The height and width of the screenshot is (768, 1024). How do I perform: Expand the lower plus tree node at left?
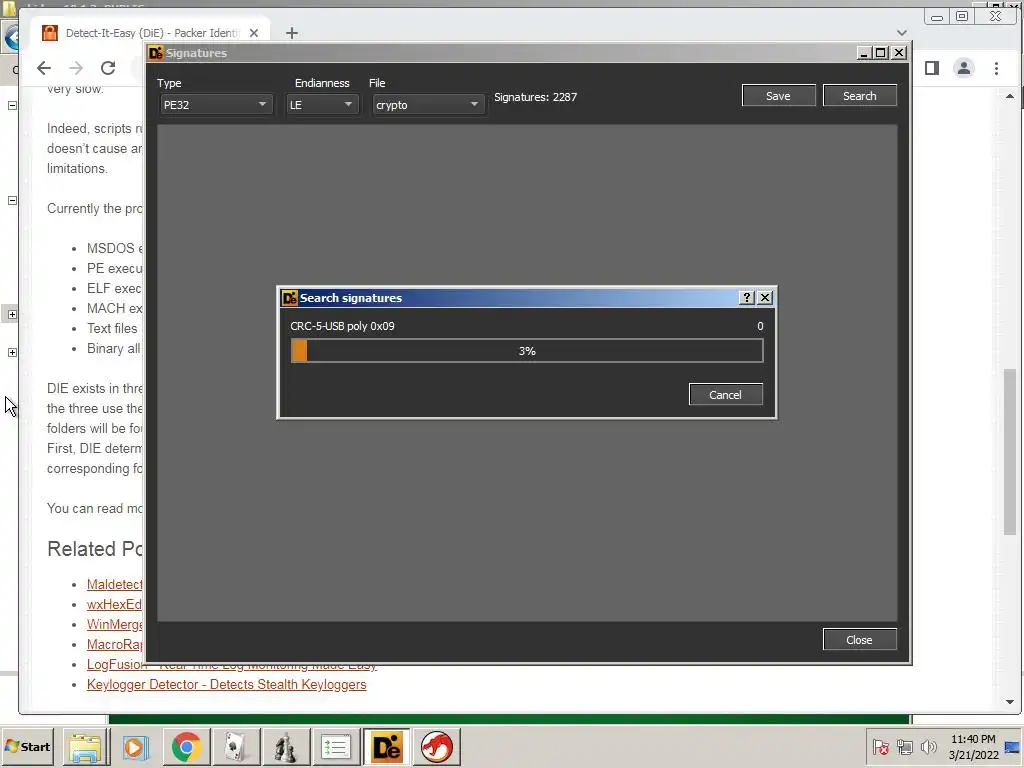pyautogui.click(x=12, y=352)
